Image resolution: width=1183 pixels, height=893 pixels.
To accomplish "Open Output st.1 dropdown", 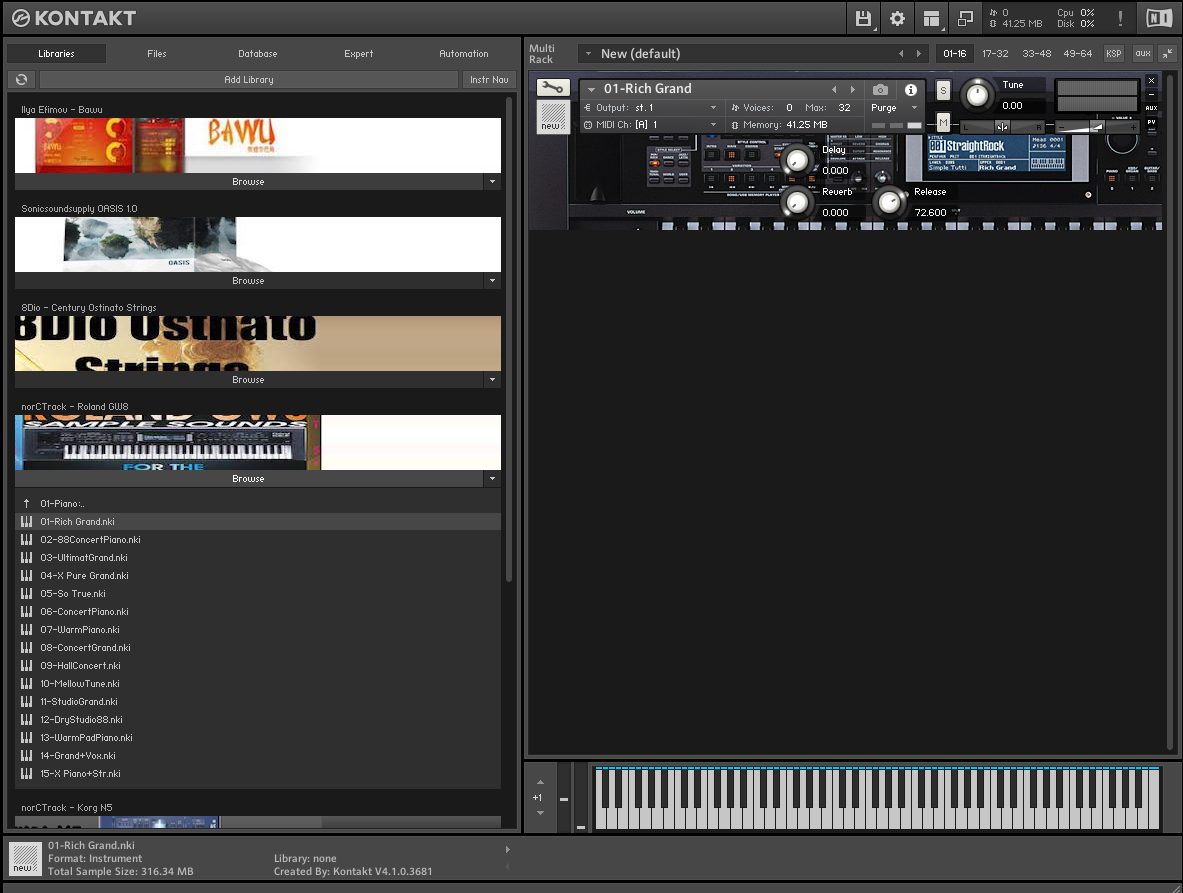I will pyautogui.click(x=713, y=108).
